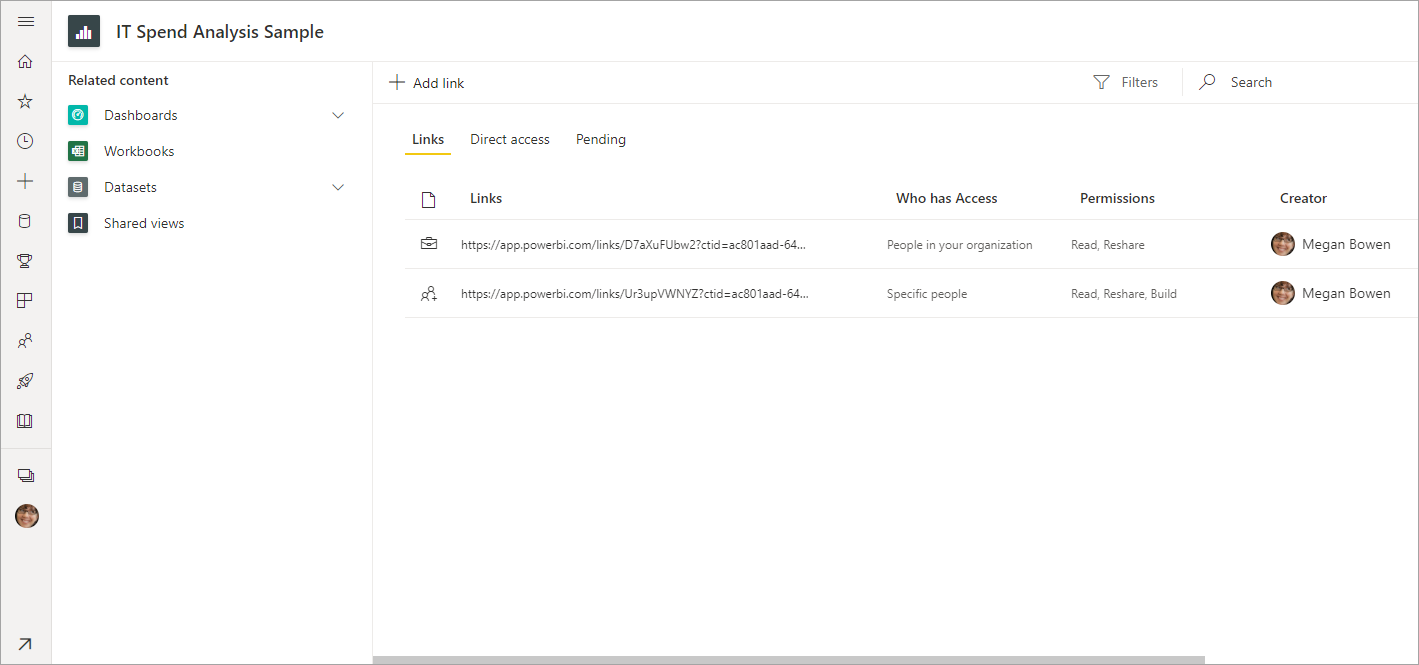Expand the Datasets chevron
This screenshot has height=665, width=1419.
[338, 187]
